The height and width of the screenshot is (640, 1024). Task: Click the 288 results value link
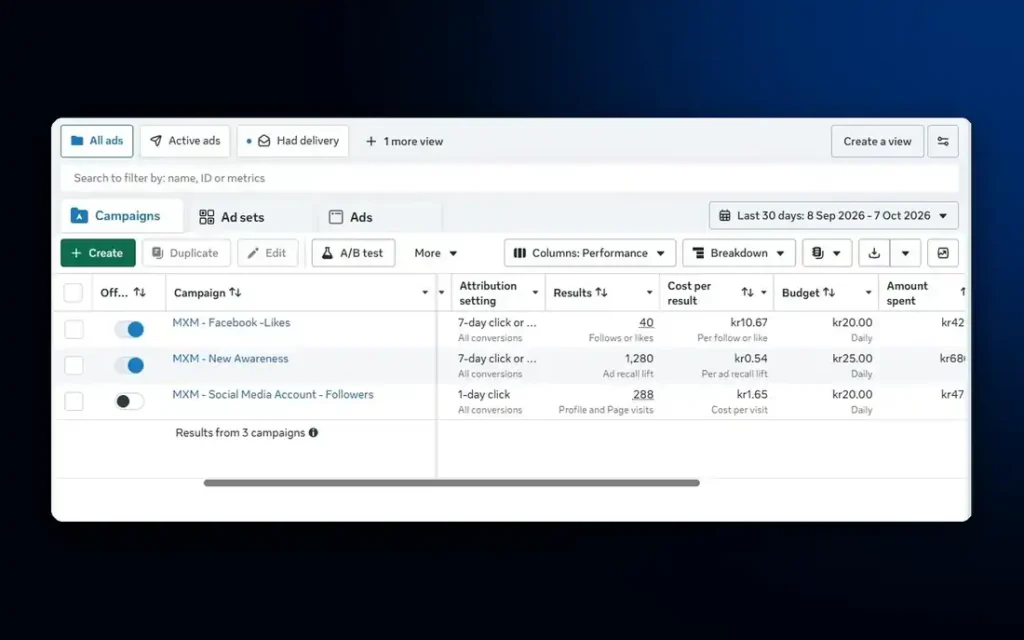(x=643, y=394)
